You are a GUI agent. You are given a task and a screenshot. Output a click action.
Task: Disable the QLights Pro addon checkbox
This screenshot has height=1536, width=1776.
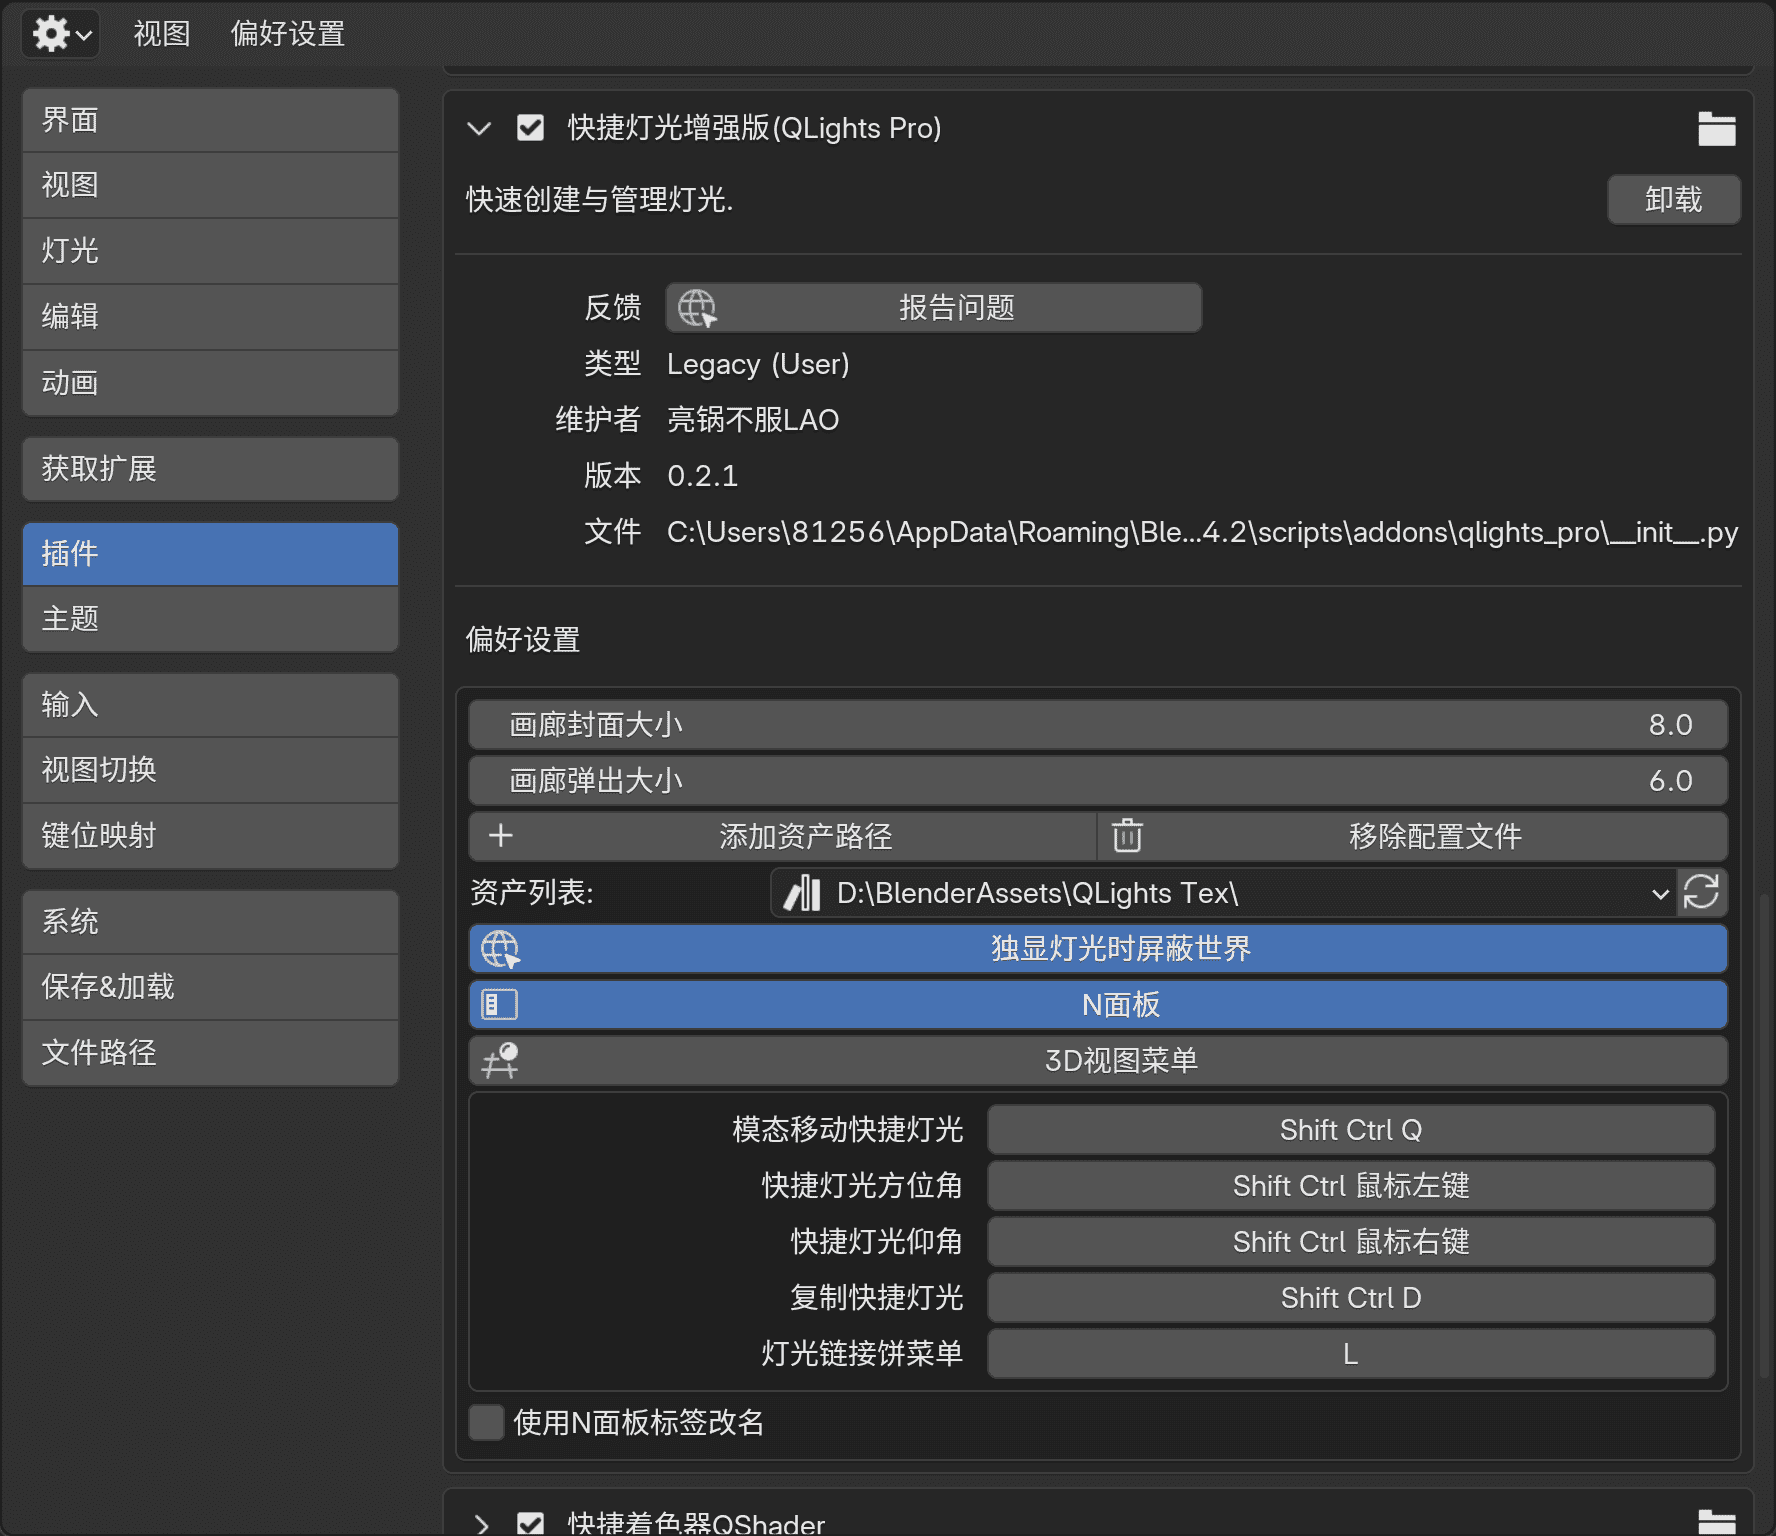530,128
